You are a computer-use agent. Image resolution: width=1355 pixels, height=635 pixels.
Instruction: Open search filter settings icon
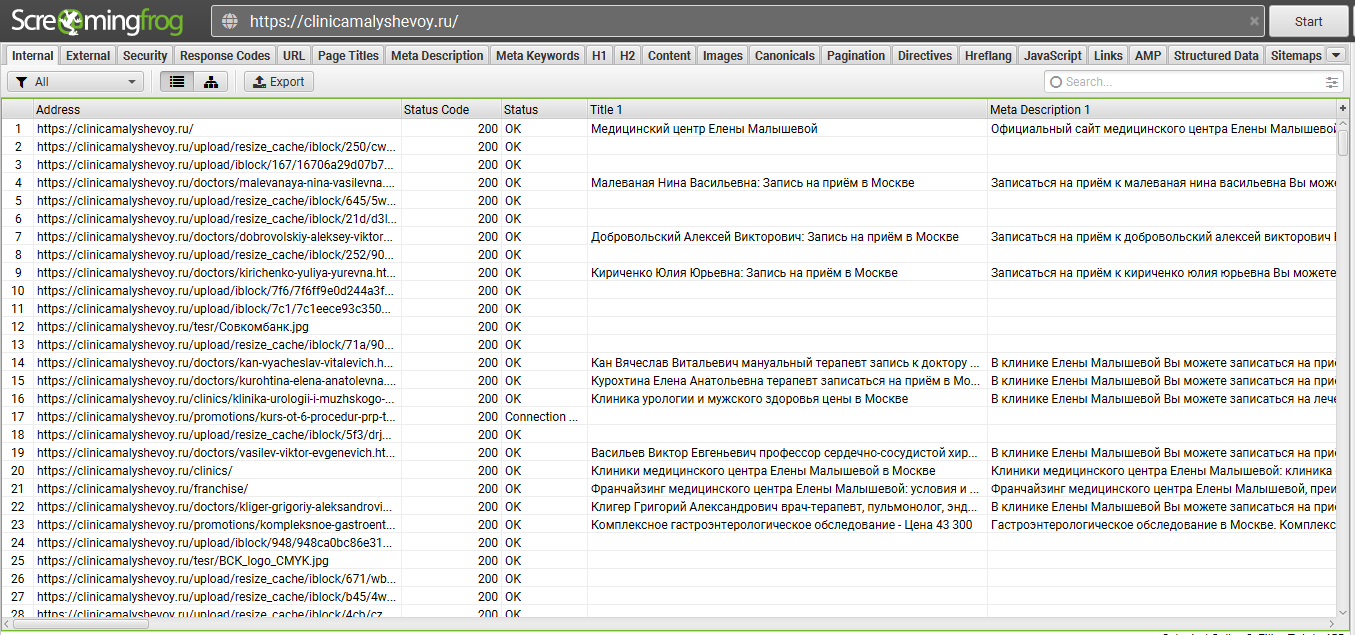(x=1331, y=82)
